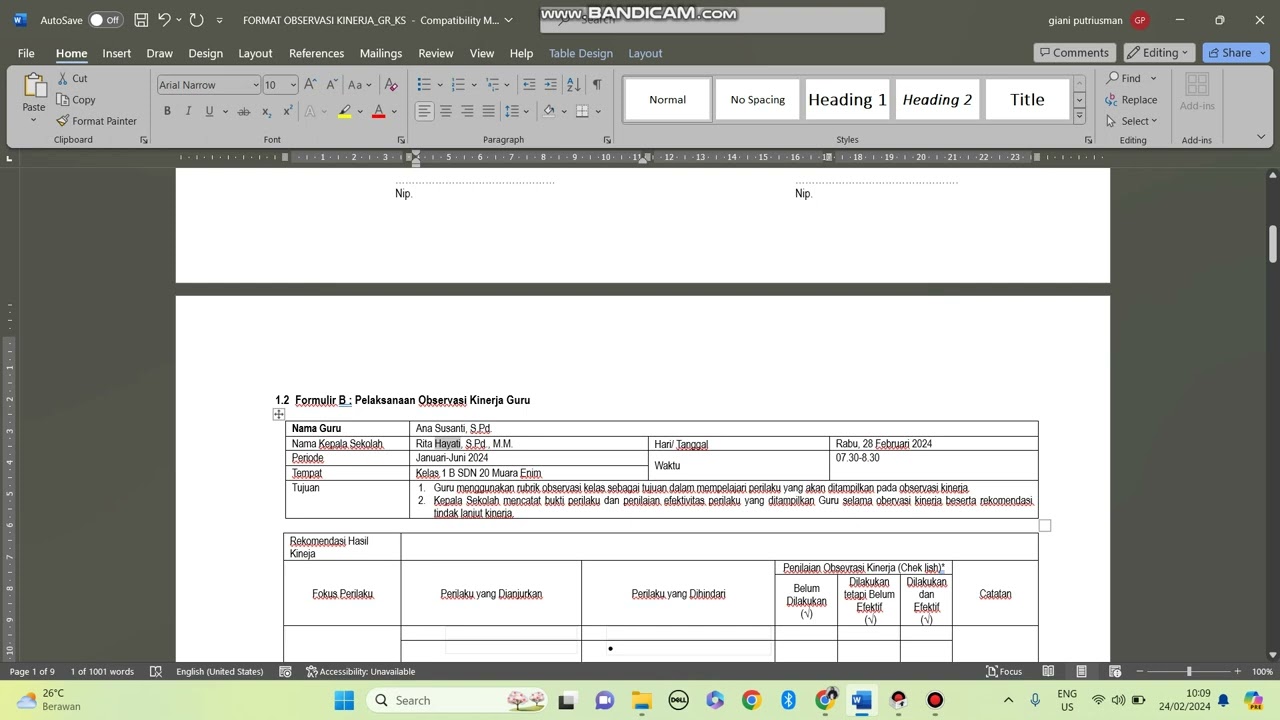Align text right
This screenshot has height=720, width=1280.
tap(467, 111)
